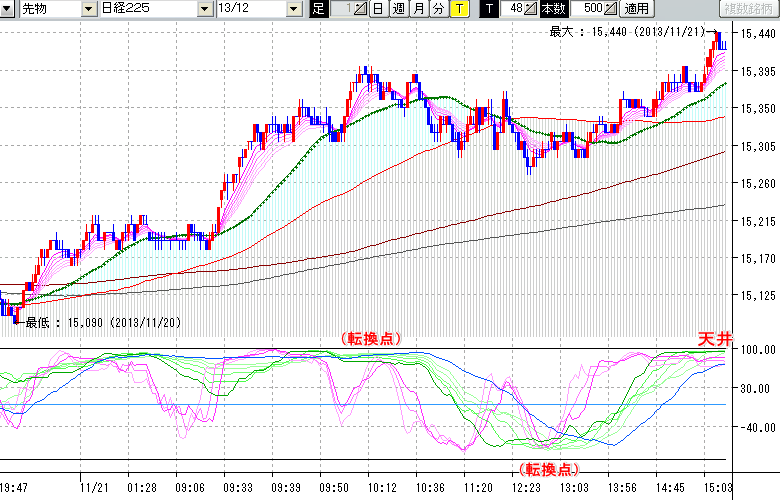780x500 pixels.
Task: Switch chart to 月 monthly bars
Action: (x=418, y=9)
